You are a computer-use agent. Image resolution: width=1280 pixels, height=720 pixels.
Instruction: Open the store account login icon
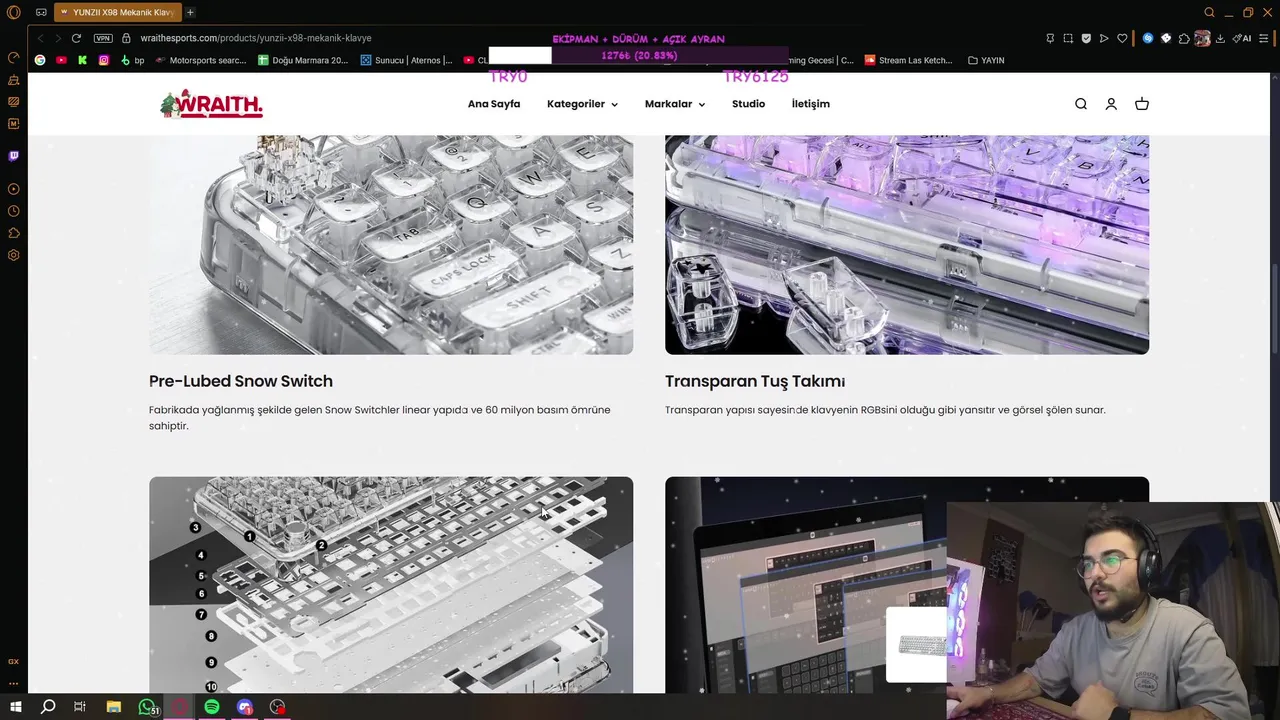coord(1111,104)
